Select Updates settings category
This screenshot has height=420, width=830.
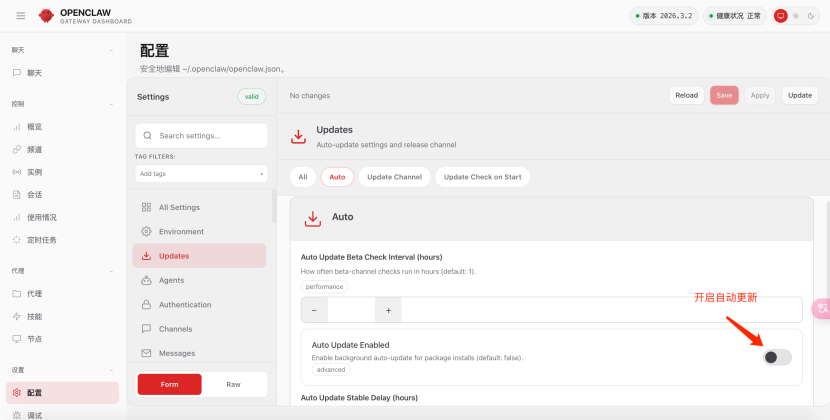coord(199,256)
